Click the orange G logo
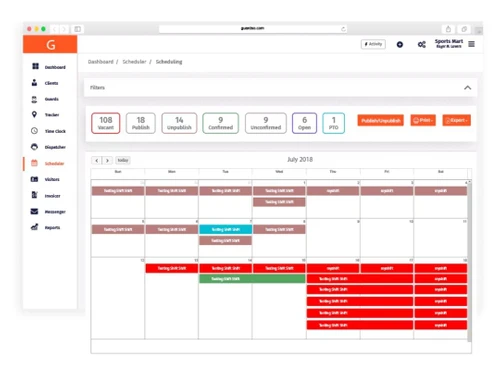 click(50, 44)
